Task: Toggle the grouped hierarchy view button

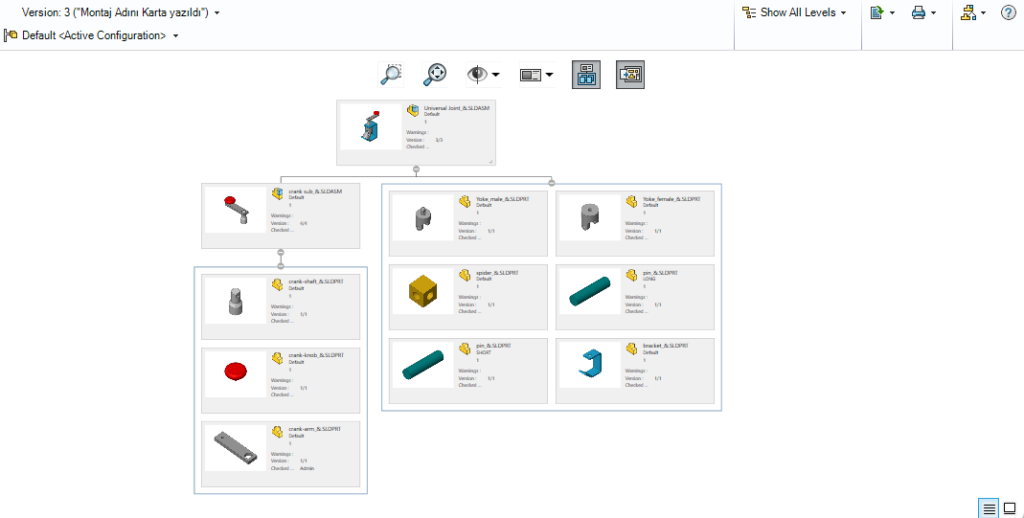Action: tap(586, 74)
